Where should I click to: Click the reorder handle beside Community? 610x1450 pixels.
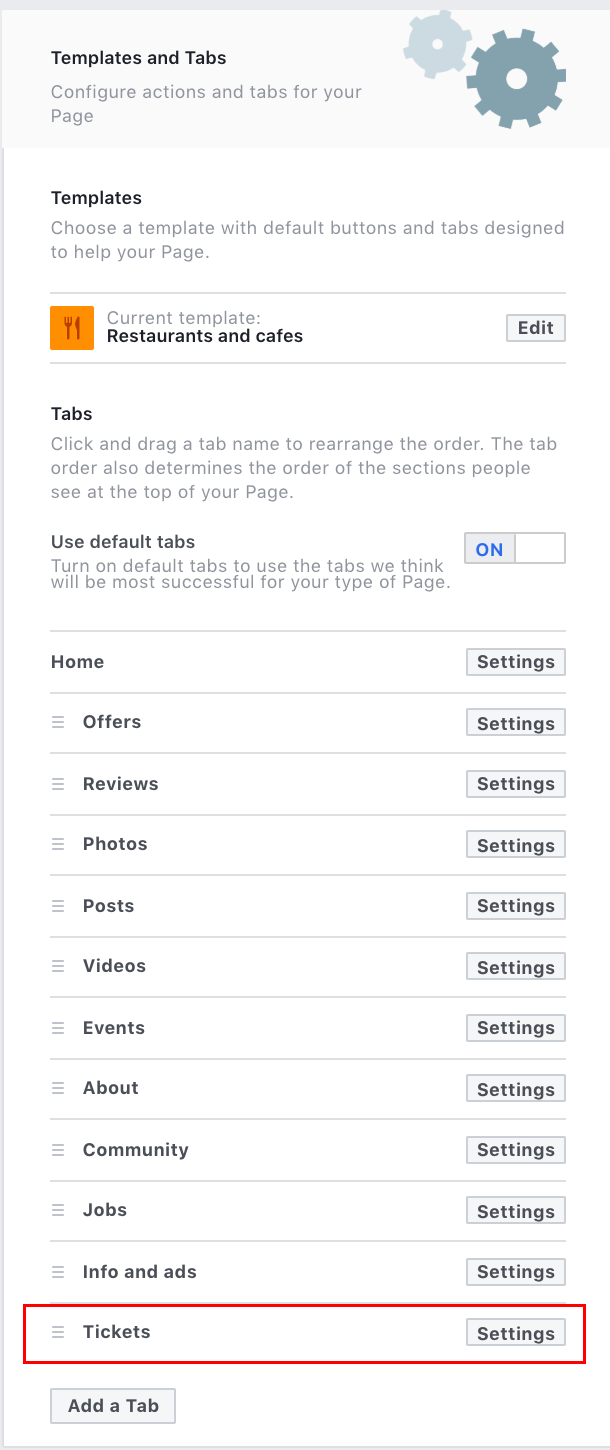(58, 1150)
